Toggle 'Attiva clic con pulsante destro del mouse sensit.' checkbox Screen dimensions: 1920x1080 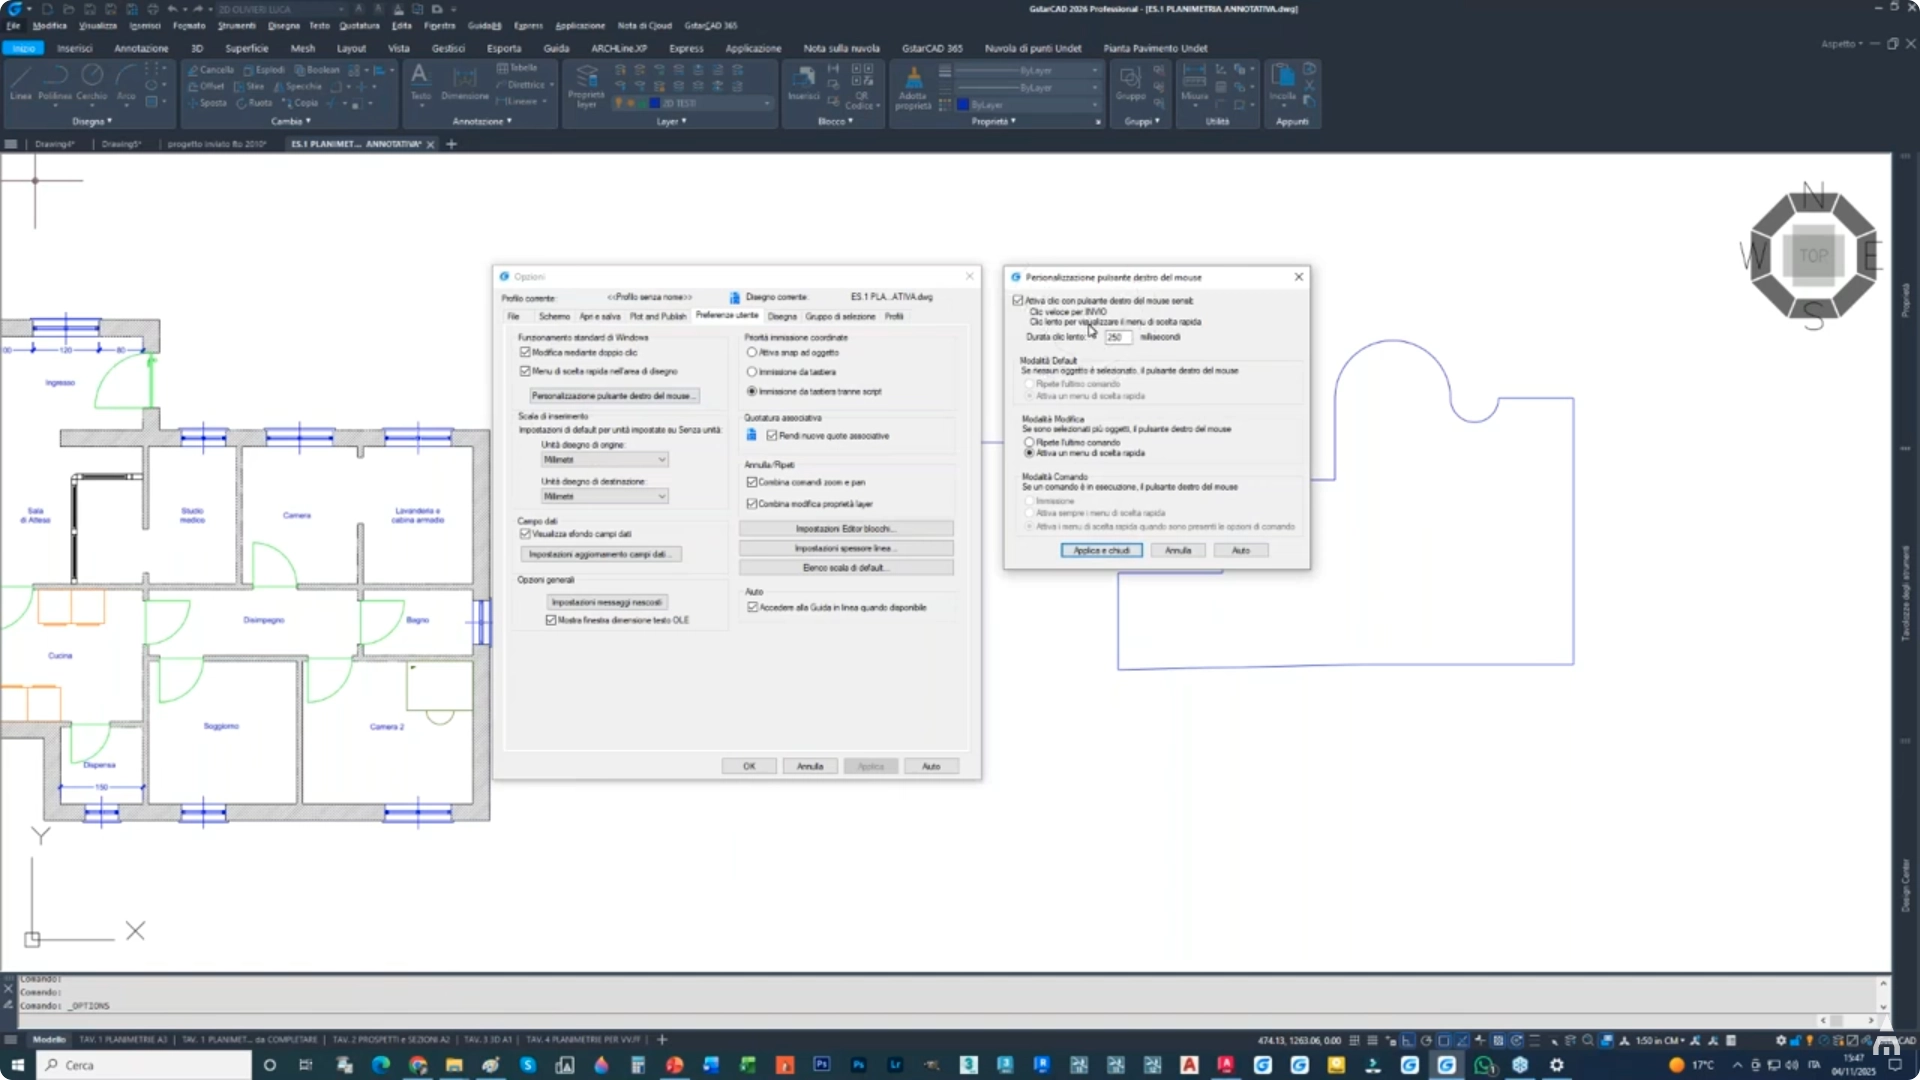tap(1018, 300)
